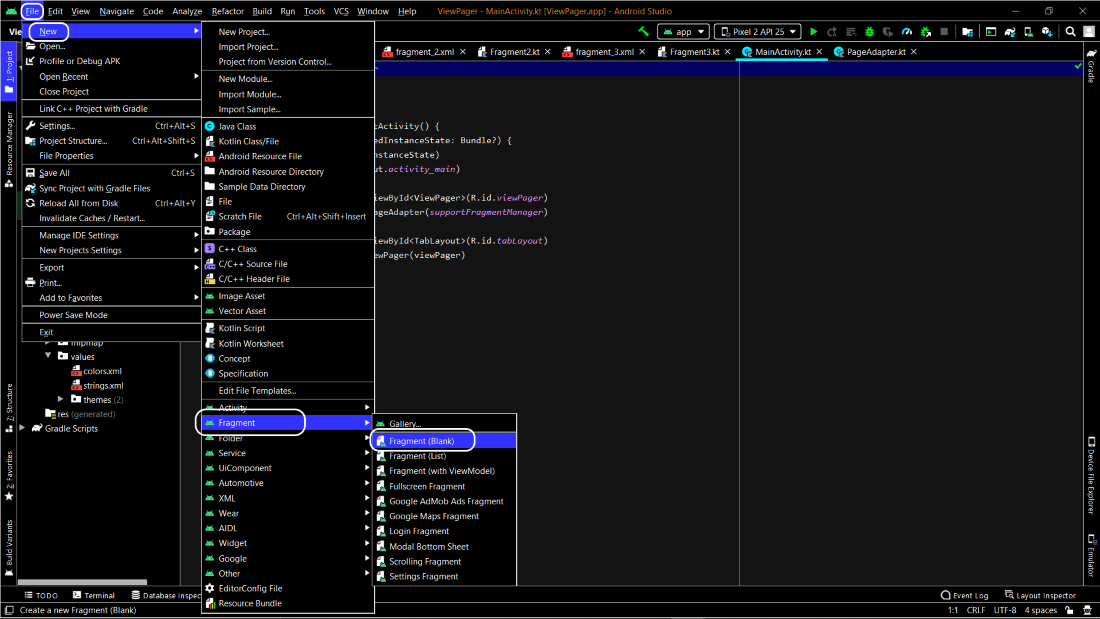Screen dimensions: 1100x619
Task: Click the Build hammer icon
Action: point(643,32)
